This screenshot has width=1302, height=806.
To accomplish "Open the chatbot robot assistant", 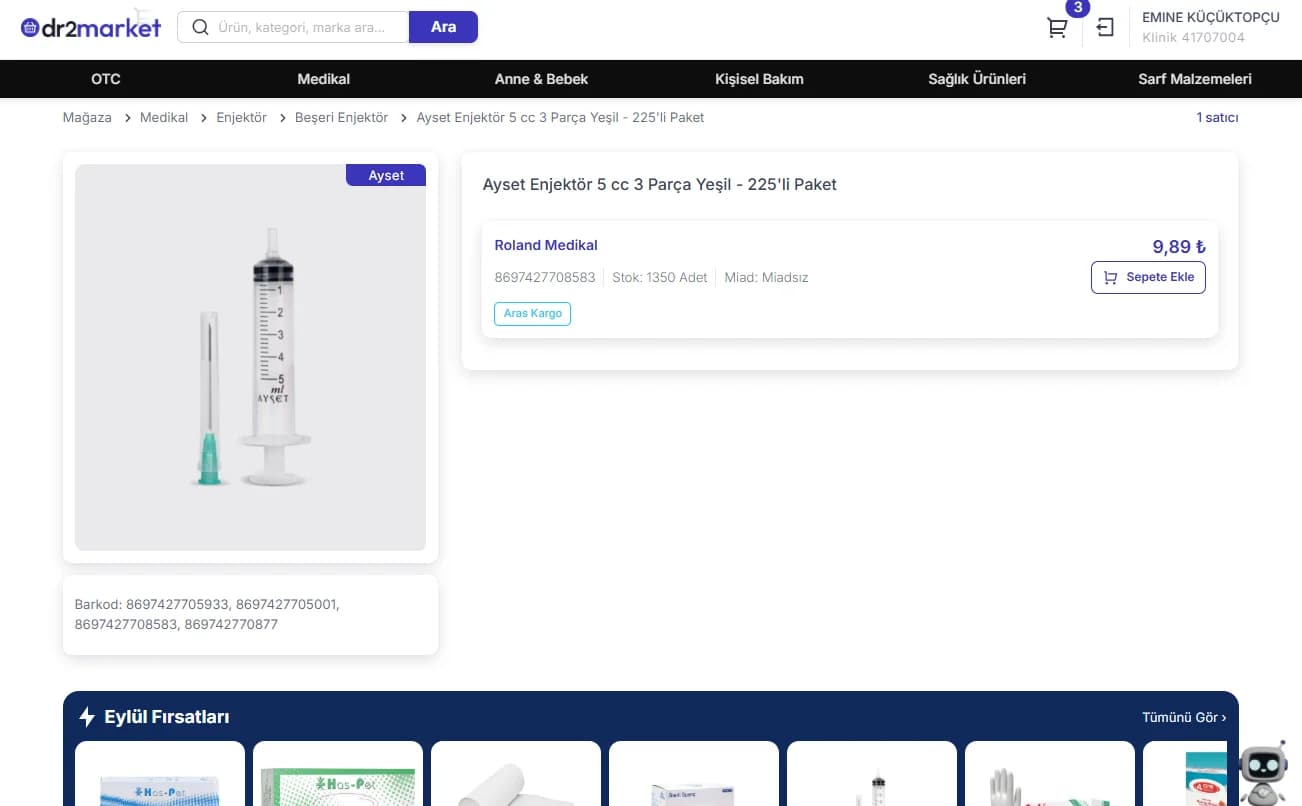I will coord(1263,772).
